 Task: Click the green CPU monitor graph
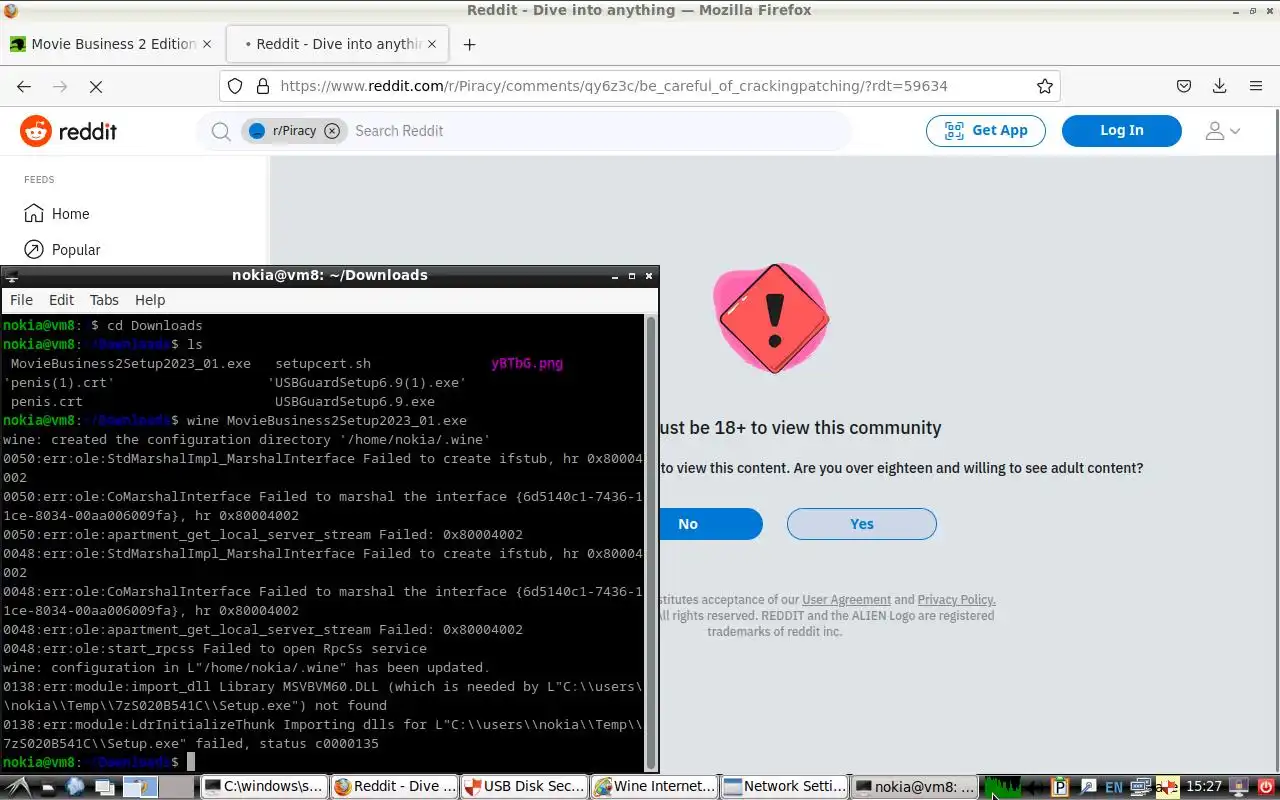coord(1003,787)
